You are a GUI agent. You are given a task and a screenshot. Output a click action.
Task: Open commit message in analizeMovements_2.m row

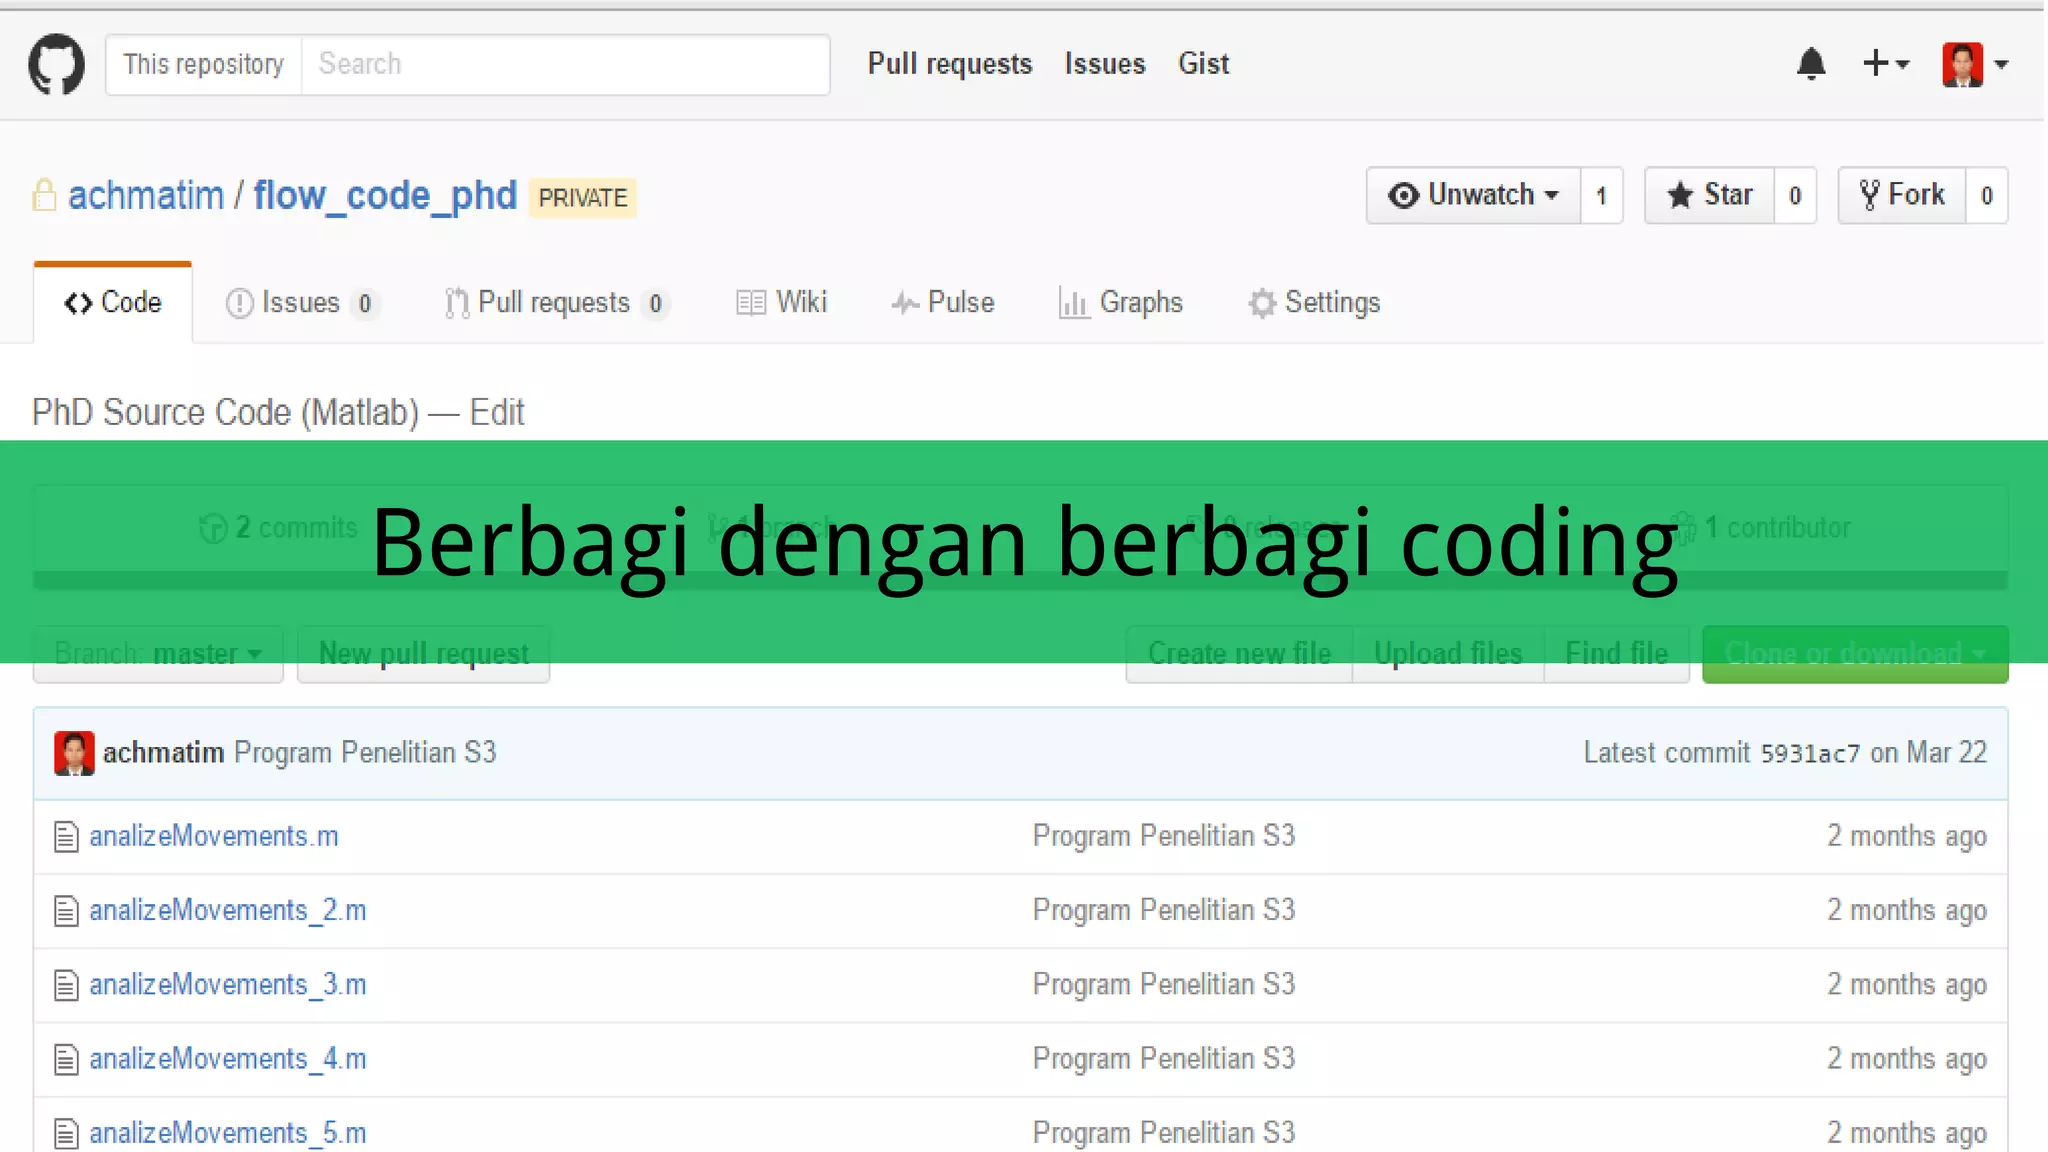[x=1164, y=910]
